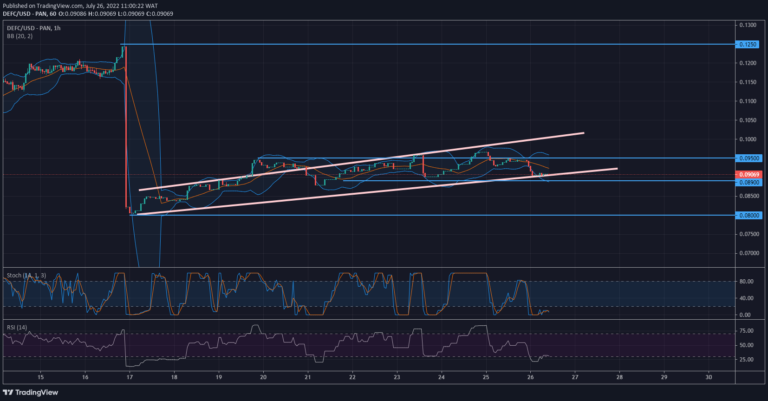Click the 40.00 Stoch scale value

(746, 298)
